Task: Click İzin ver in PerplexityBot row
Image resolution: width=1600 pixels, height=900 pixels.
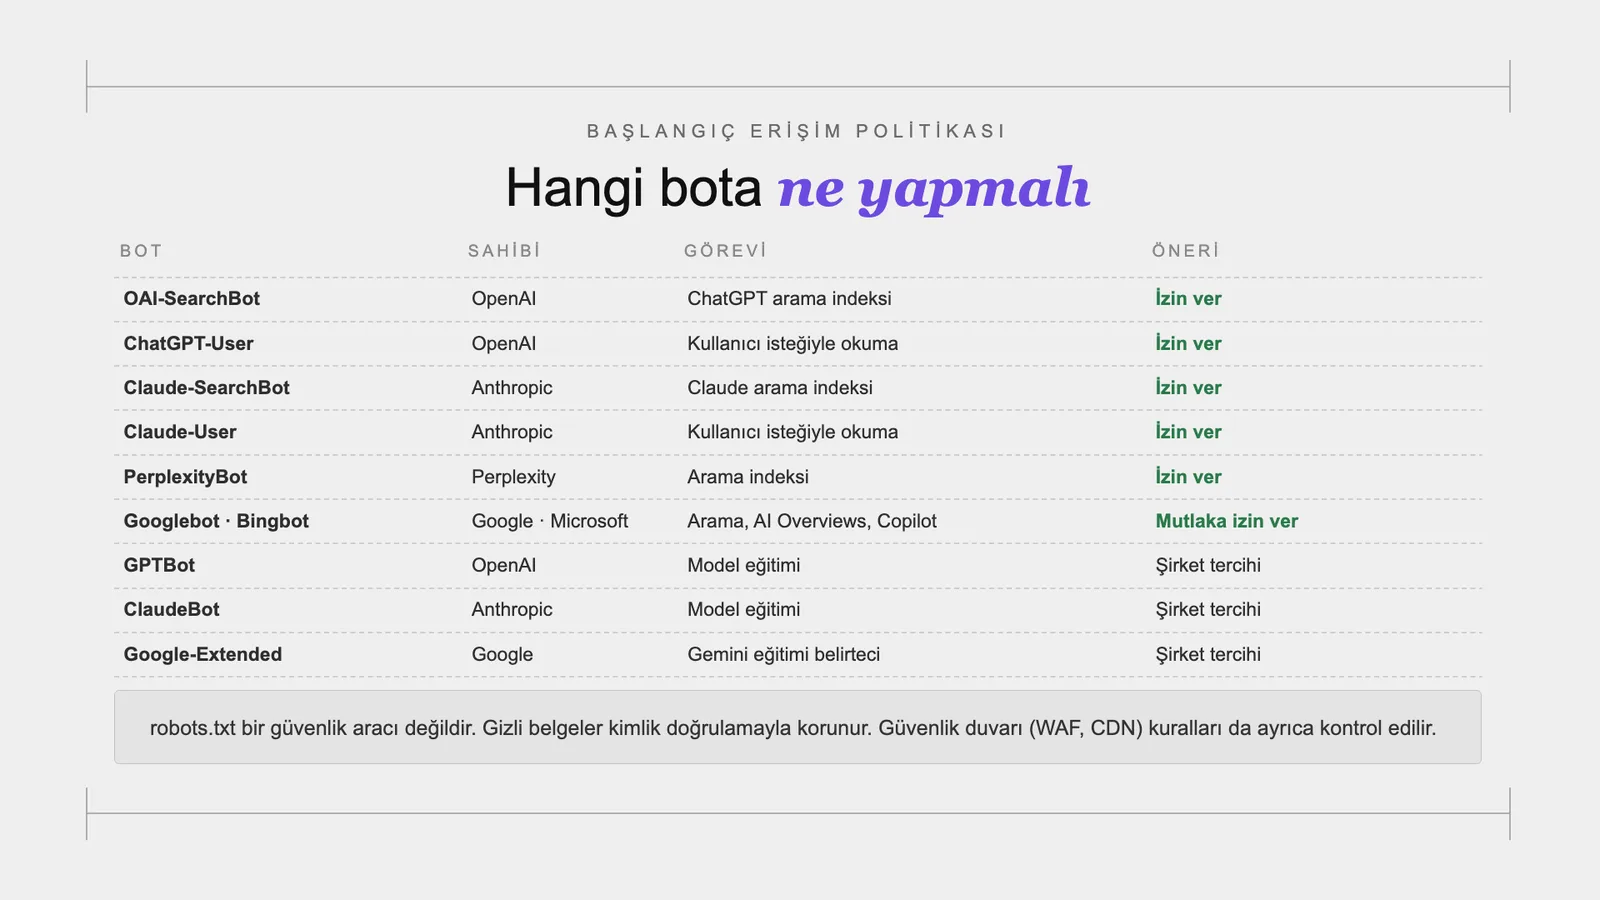Action: pyautogui.click(x=1188, y=477)
